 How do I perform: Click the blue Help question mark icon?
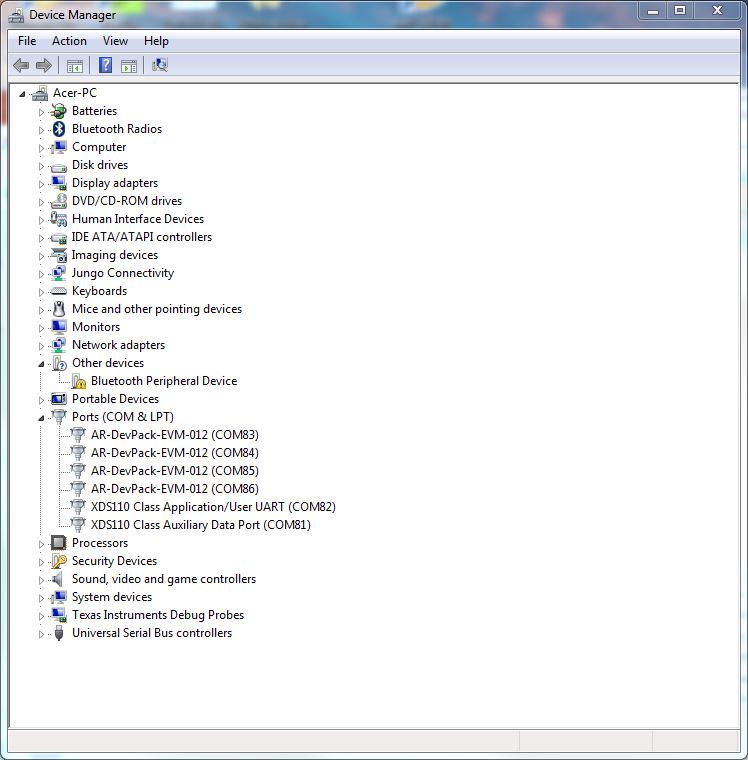105,65
